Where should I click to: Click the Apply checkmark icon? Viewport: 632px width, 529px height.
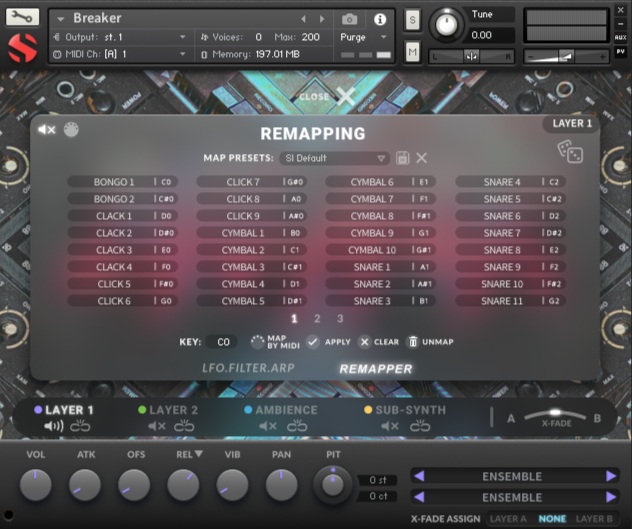(312, 342)
